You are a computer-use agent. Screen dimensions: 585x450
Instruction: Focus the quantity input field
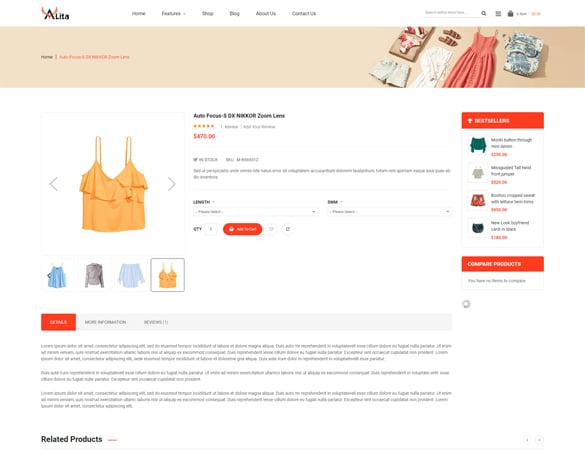[x=211, y=229]
